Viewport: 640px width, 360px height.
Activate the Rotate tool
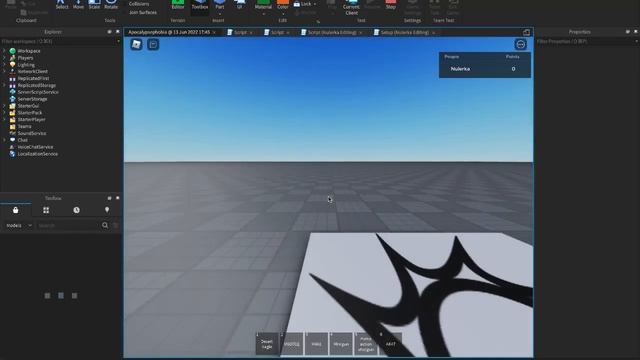111,4
